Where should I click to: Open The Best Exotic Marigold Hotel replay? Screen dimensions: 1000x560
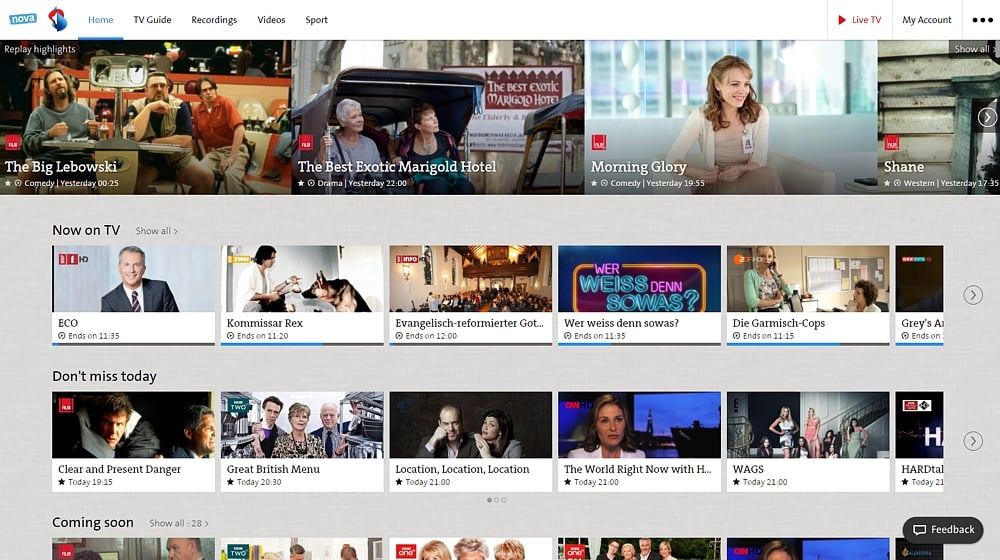point(438,117)
